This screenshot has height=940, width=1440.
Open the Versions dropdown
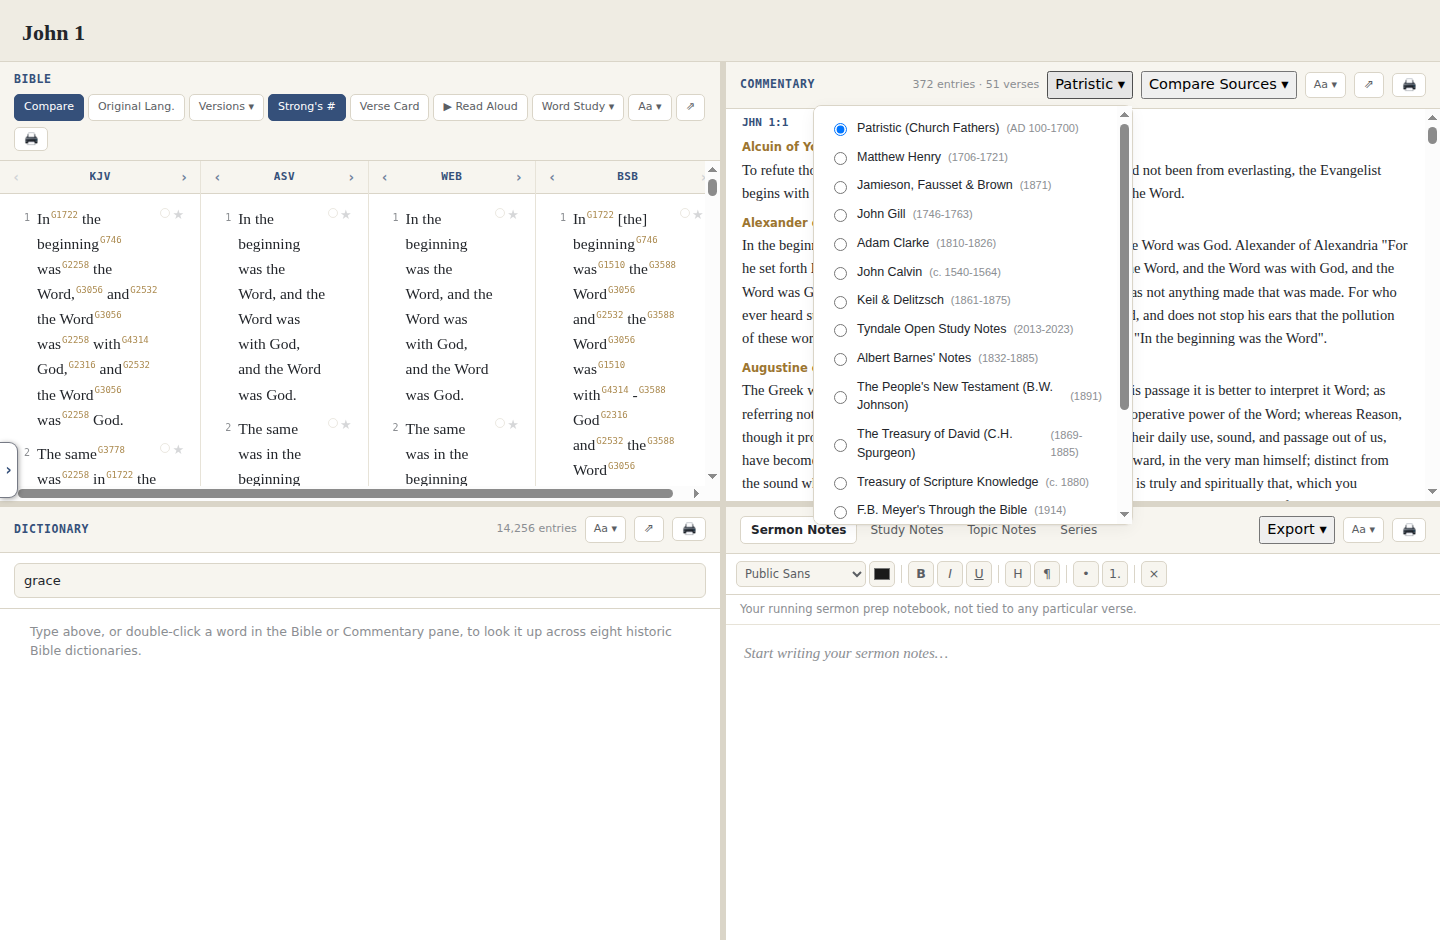(x=226, y=107)
